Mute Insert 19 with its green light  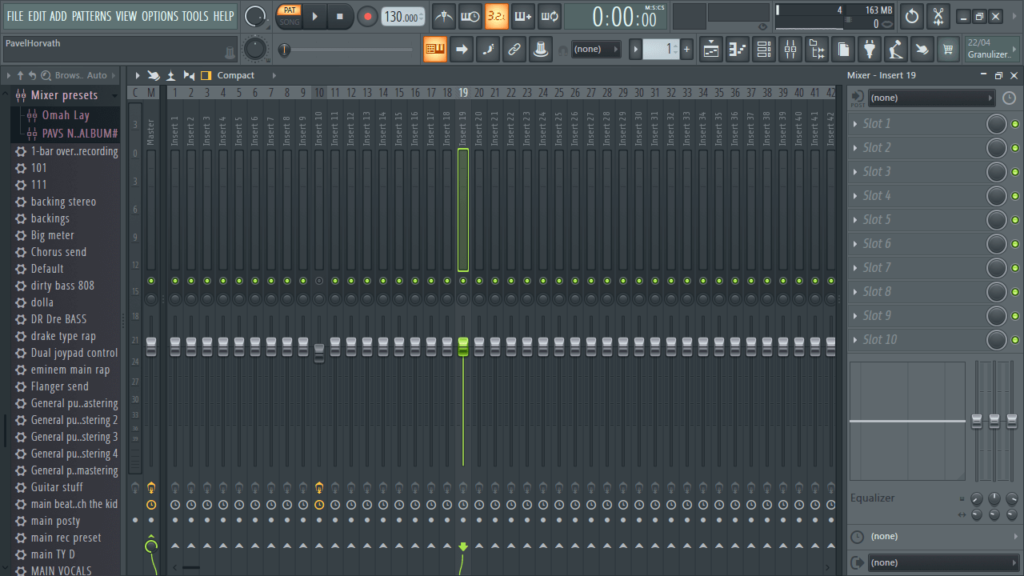[x=463, y=281]
